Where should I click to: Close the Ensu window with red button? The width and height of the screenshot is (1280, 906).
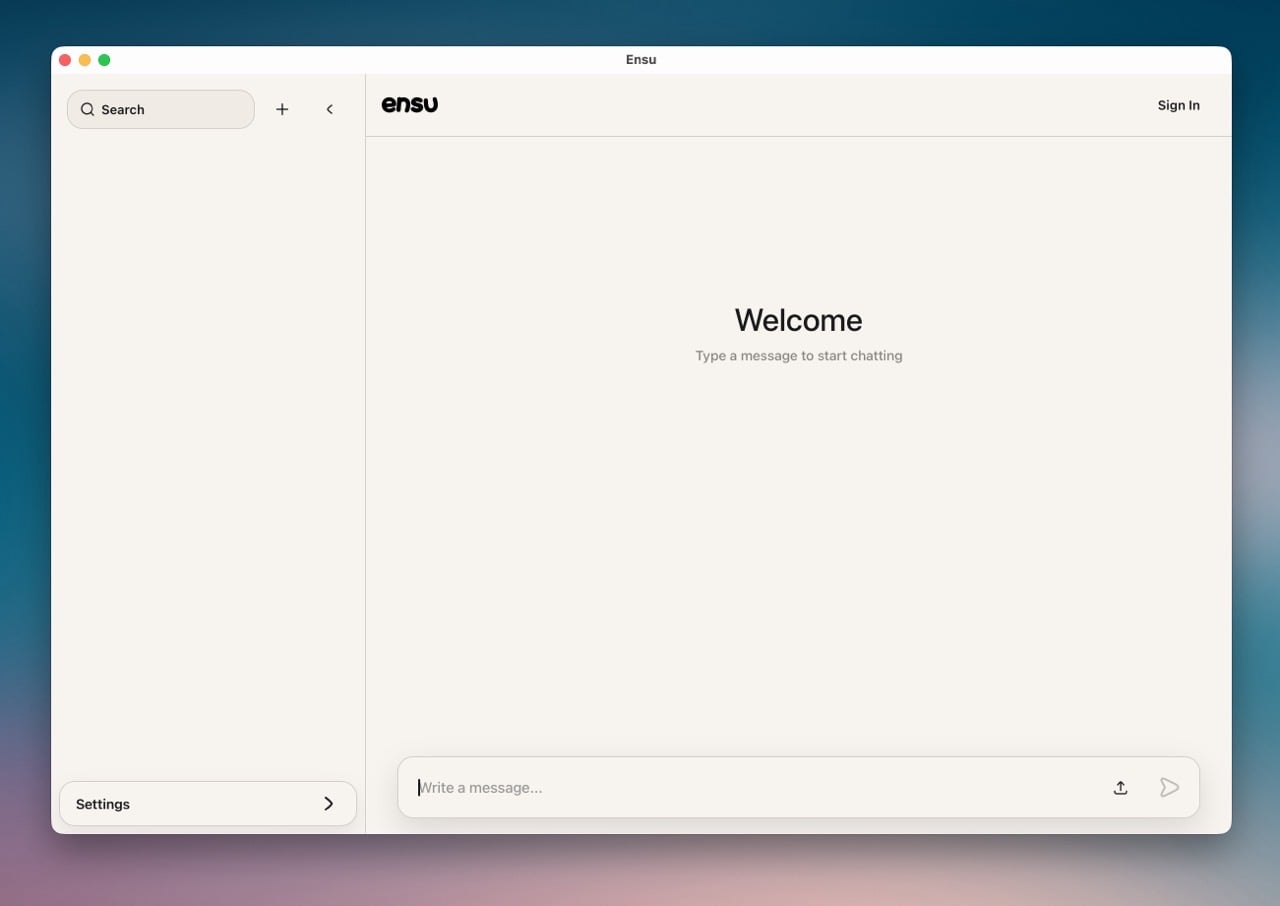pos(65,60)
